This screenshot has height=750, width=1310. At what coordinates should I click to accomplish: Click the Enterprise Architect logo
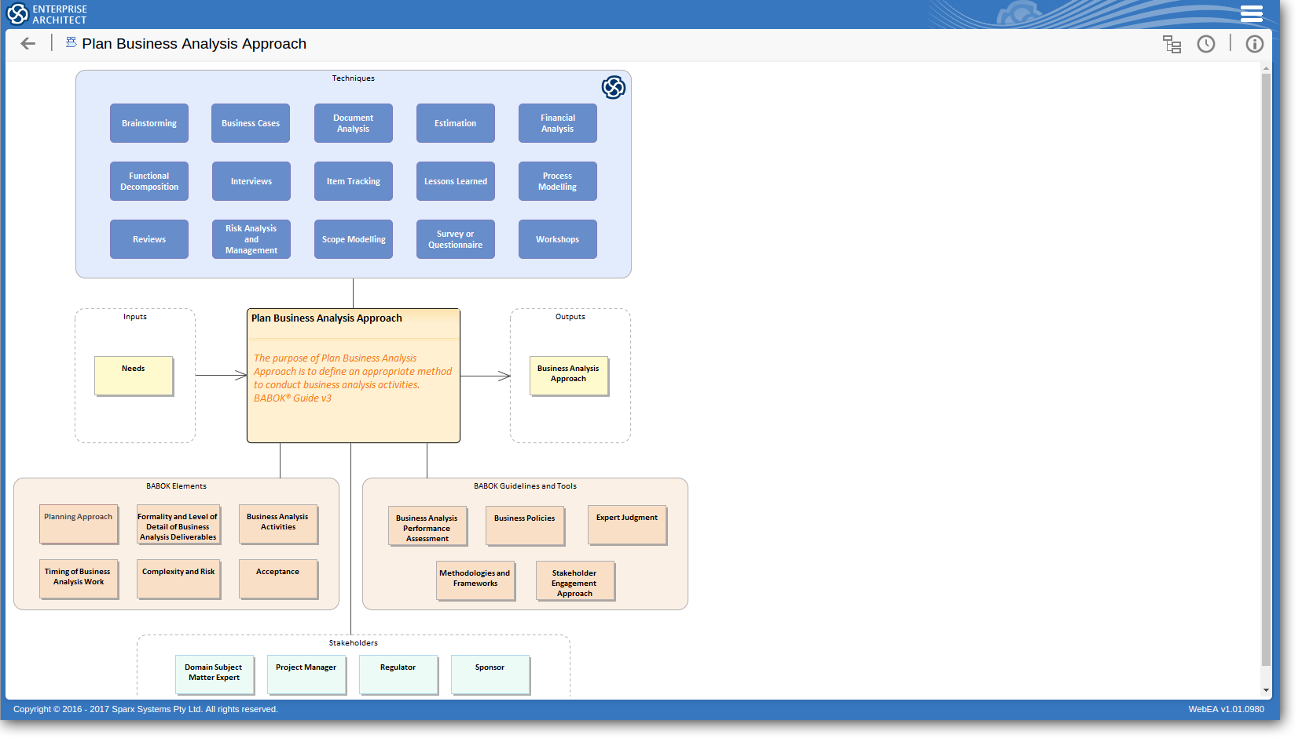pyautogui.click(x=48, y=14)
